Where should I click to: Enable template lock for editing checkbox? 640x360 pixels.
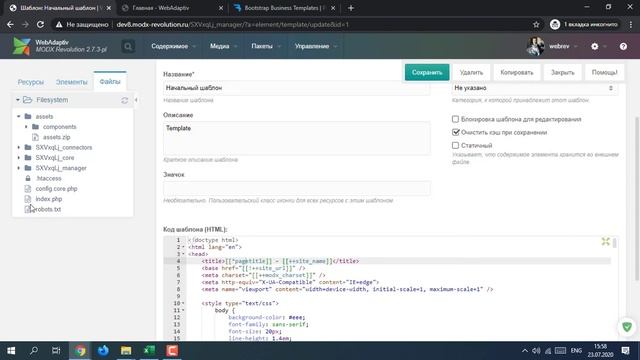click(455, 119)
